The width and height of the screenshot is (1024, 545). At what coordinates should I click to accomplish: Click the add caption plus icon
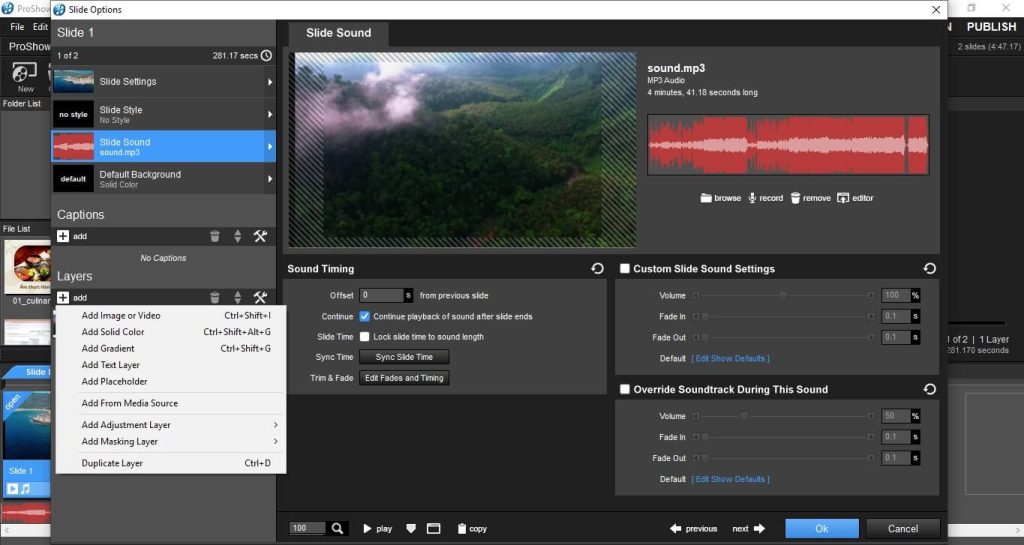point(63,236)
